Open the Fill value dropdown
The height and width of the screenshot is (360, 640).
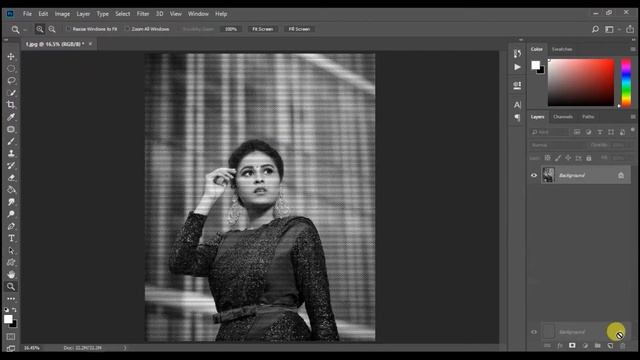pos(623,158)
